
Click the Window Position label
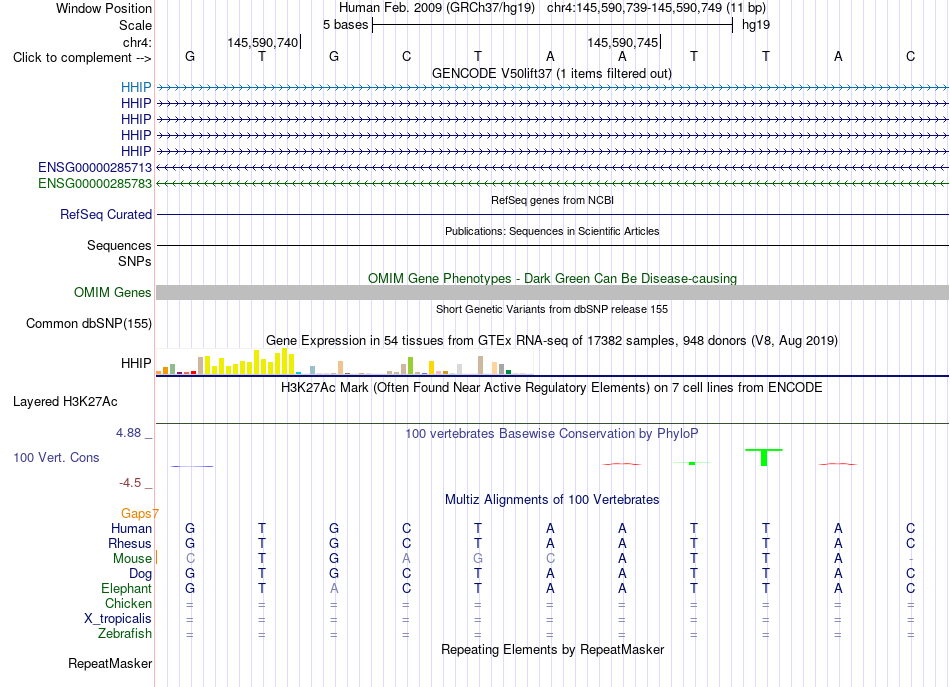(104, 8)
